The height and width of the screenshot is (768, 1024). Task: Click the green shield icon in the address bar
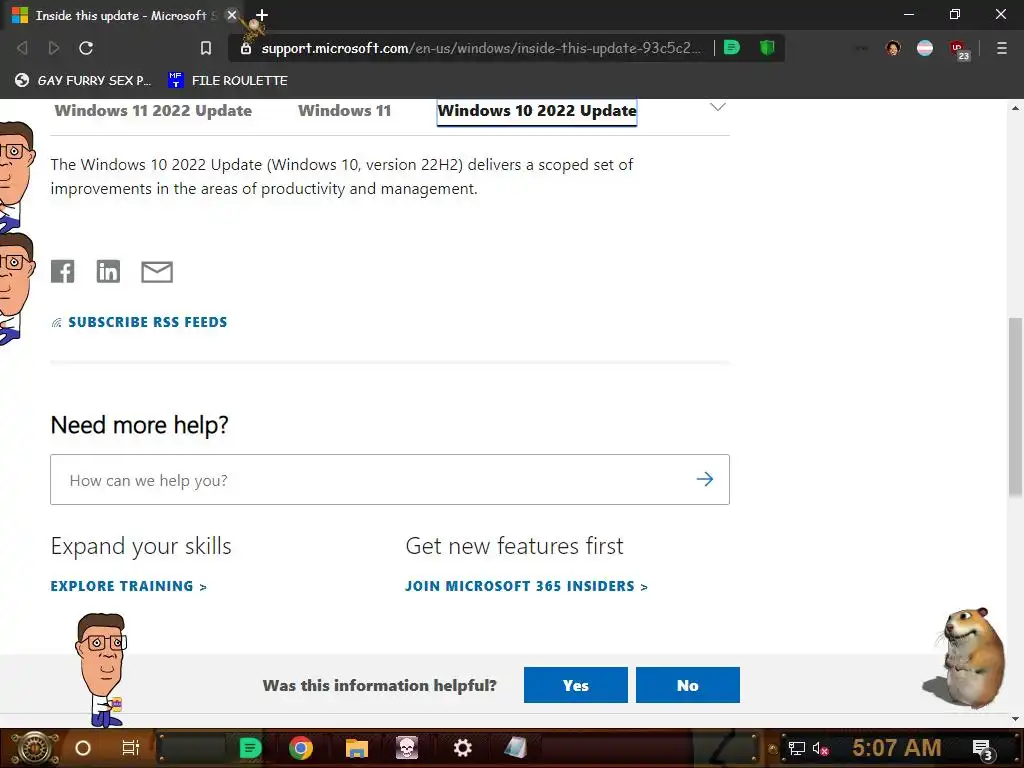coord(767,48)
